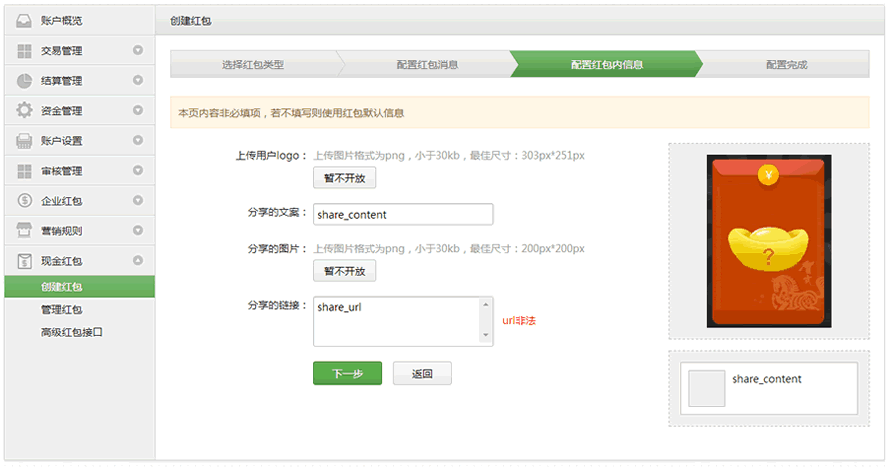Expand the 交易管理 arrow

[x=138, y=51]
